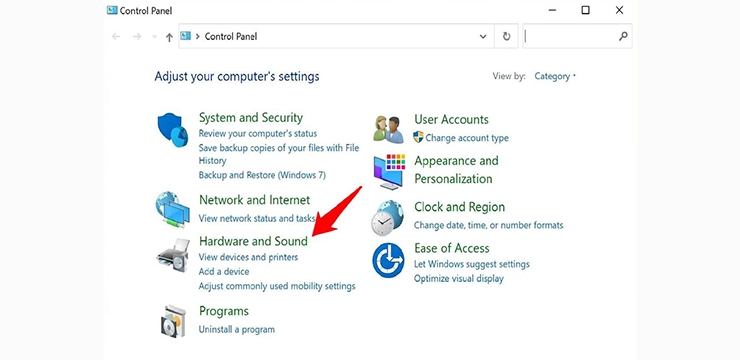Click the Control Panel title bar icon

[112, 10]
